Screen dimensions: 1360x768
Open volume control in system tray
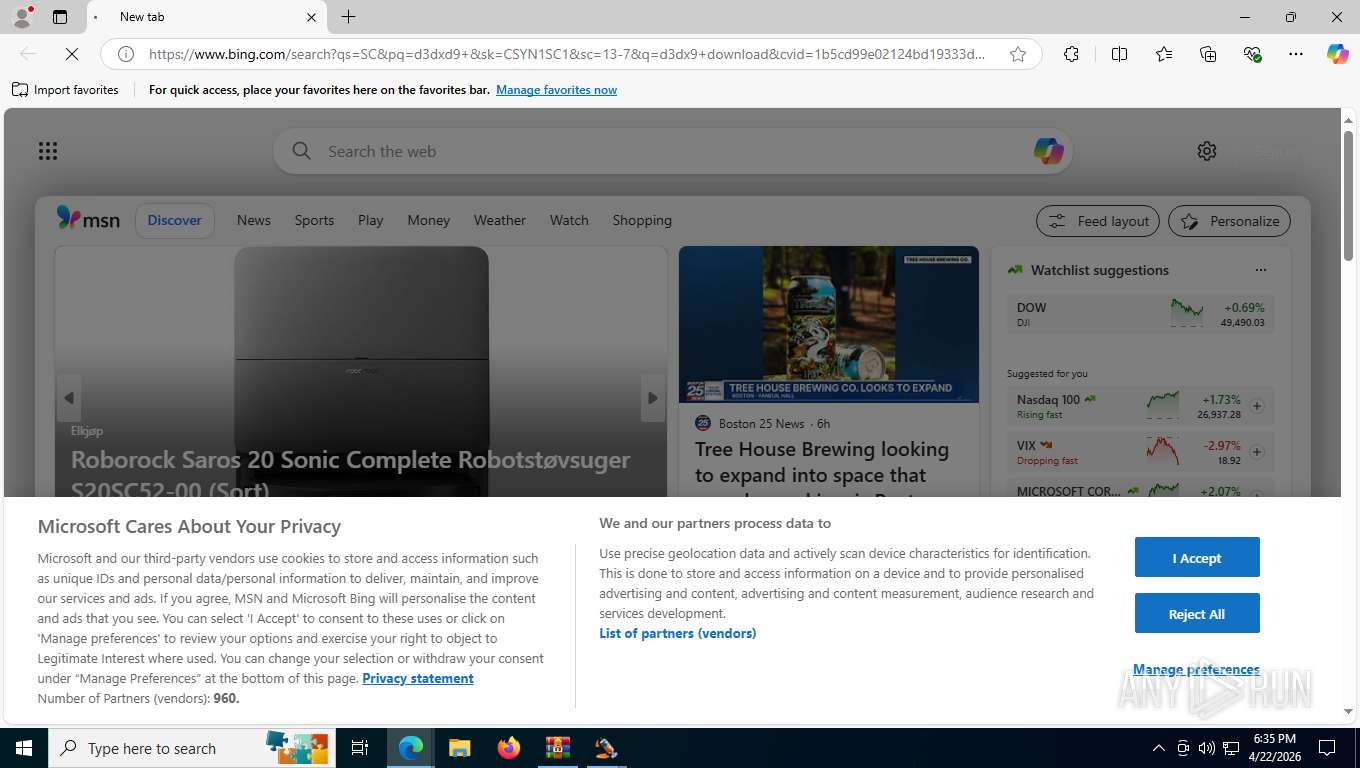click(1206, 748)
